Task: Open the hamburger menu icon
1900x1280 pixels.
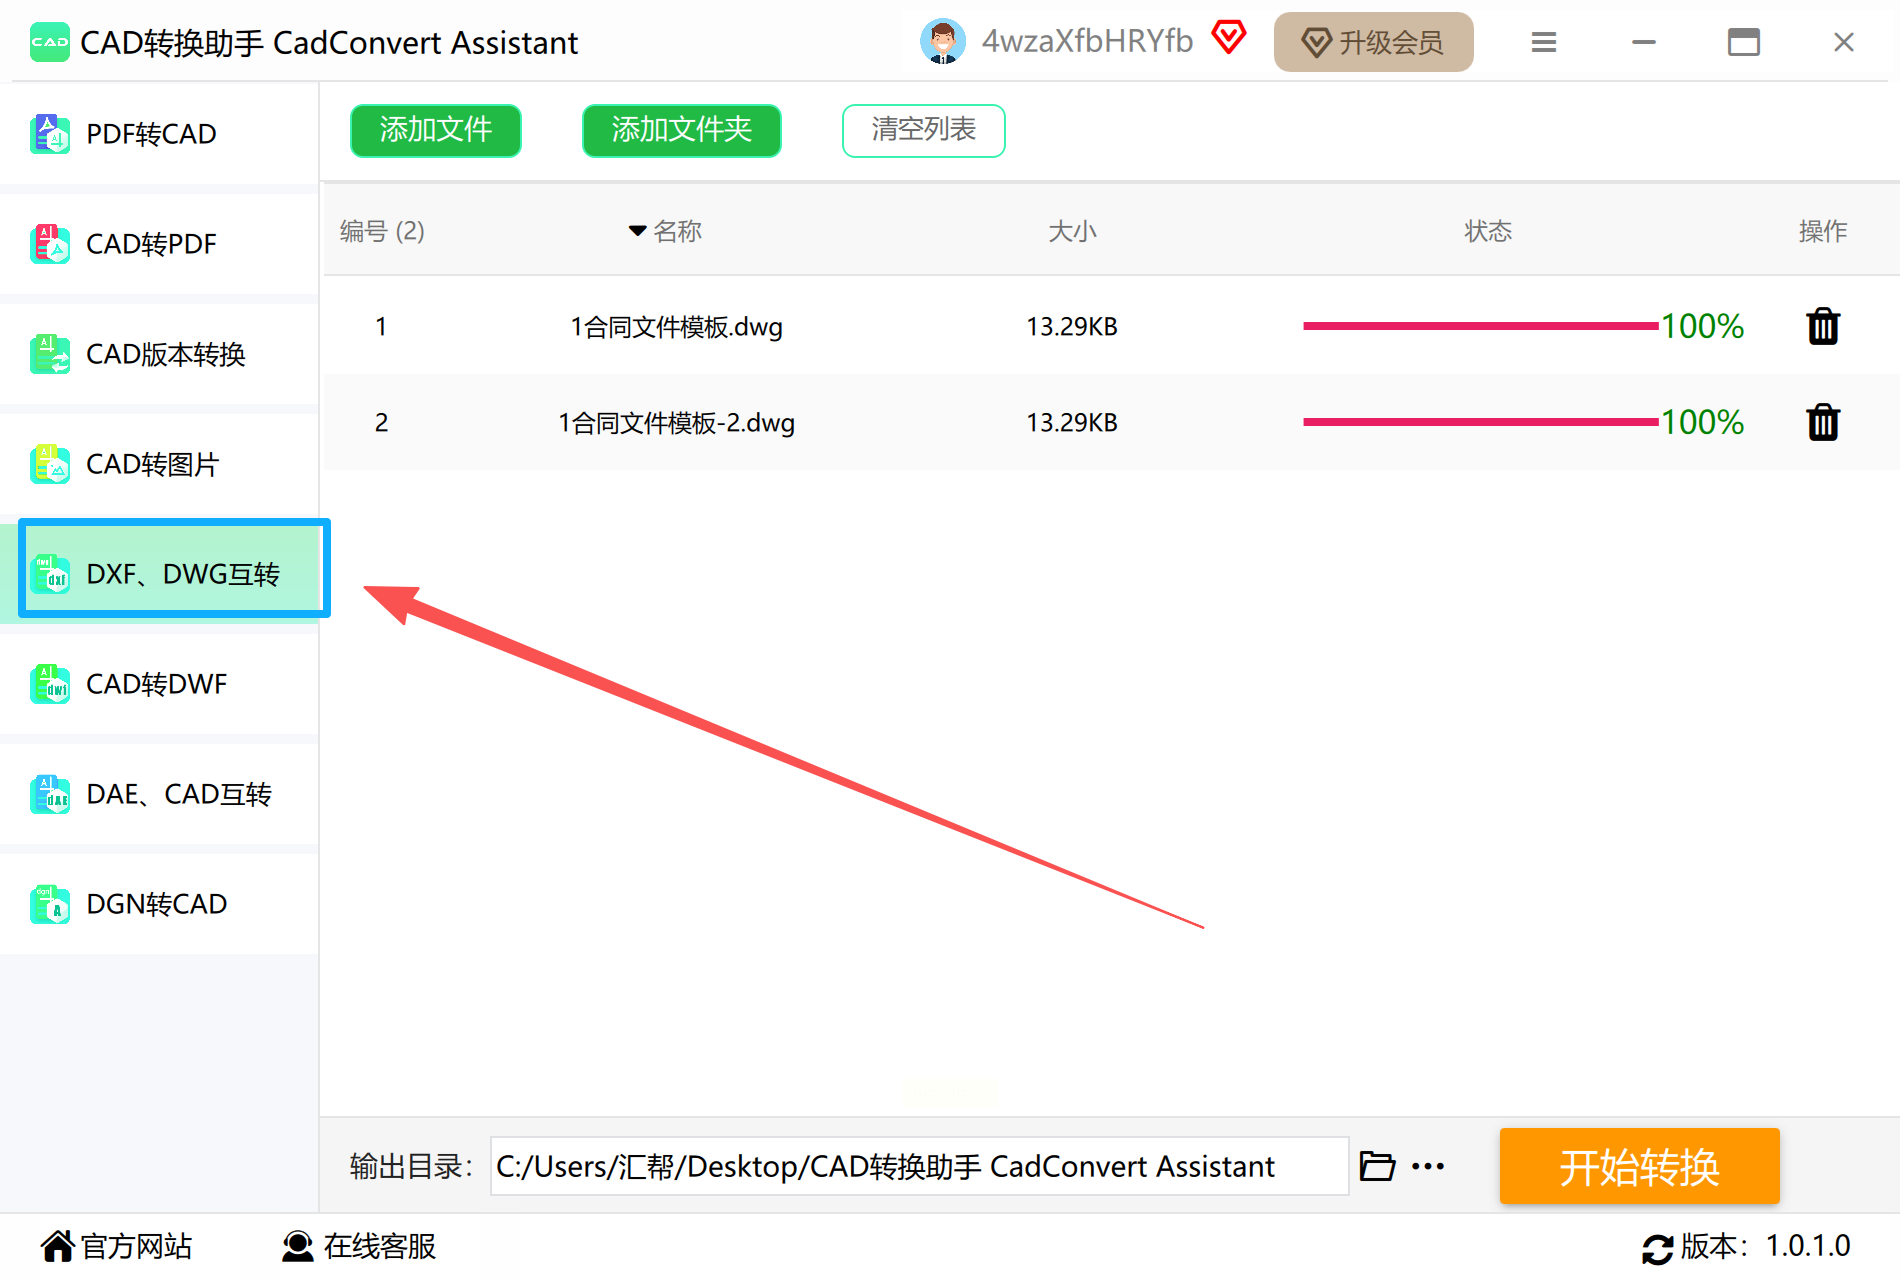Action: 1544,42
